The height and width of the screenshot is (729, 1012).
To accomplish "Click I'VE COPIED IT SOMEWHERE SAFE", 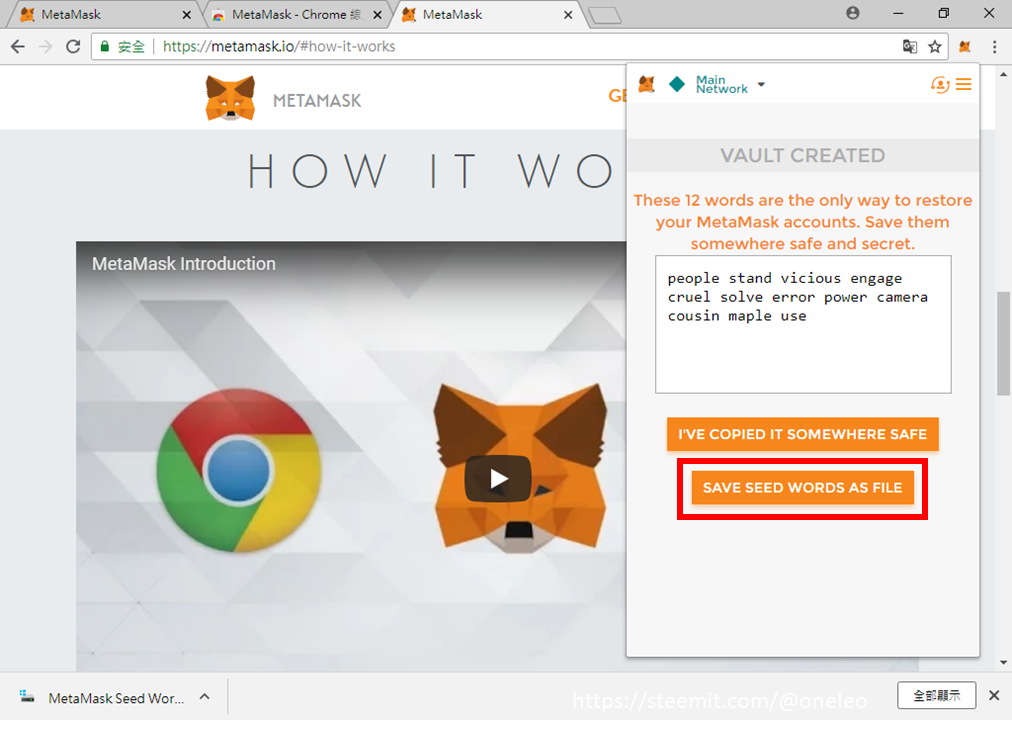I will (802, 434).
